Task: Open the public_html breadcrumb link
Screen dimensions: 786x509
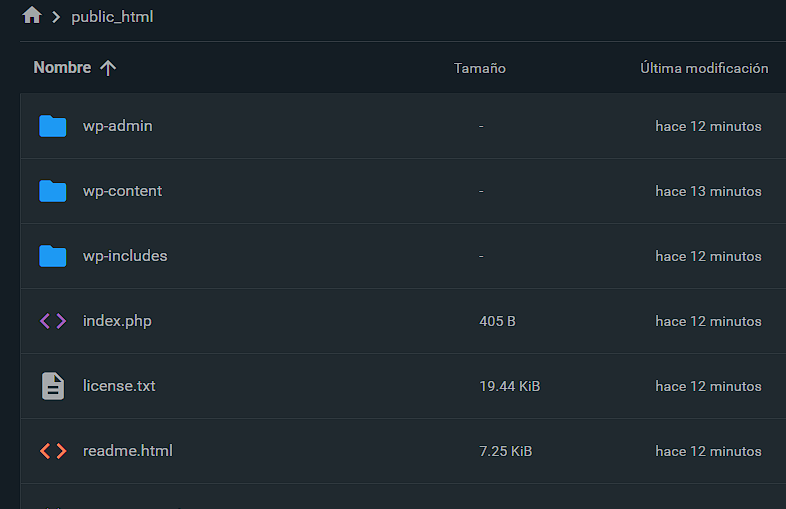Action: pyautogui.click(x=112, y=17)
